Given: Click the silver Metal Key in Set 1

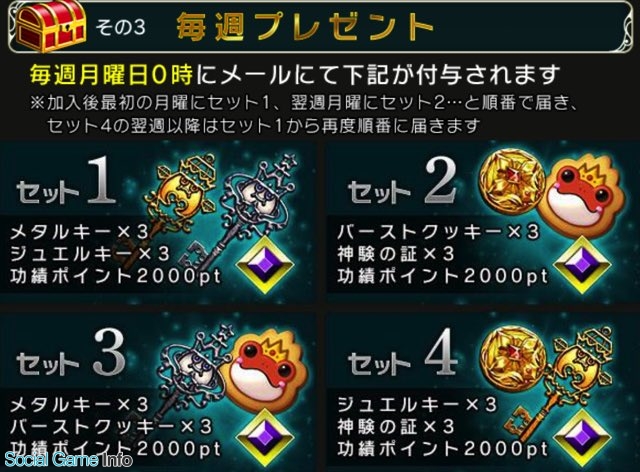Looking at the screenshot, I should 245,208.
